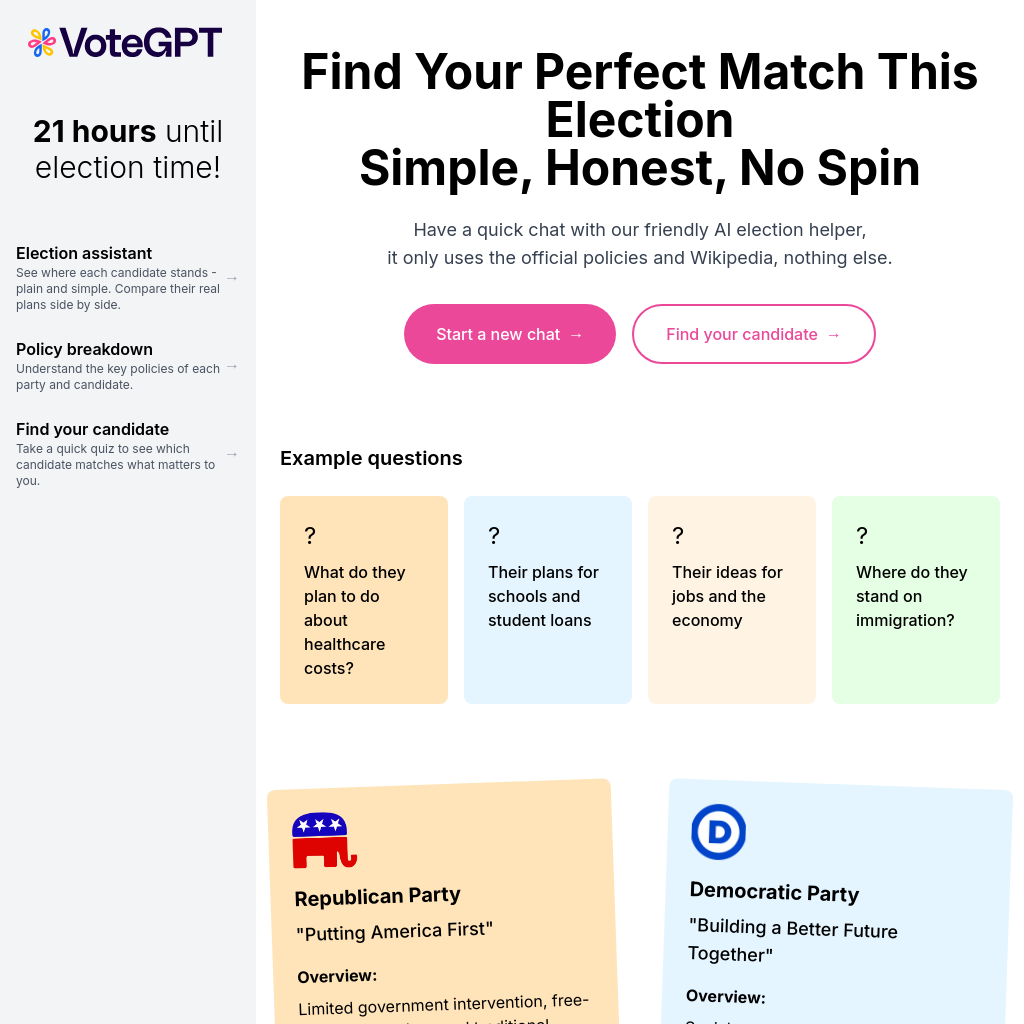The width and height of the screenshot is (1024, 1024).
Task: Click the question mark on immigration card
Action: point(862,536)
